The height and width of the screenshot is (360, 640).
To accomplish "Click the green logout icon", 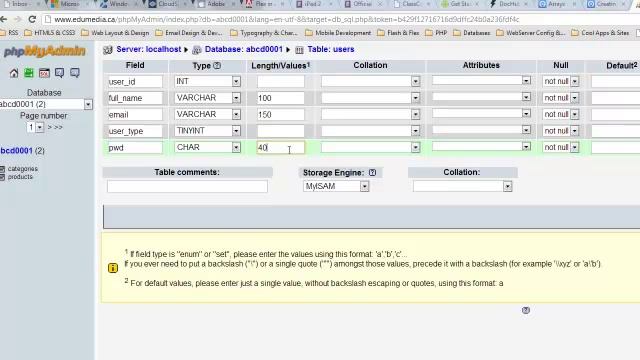I will pyautogui.click(x=29, y=73).
